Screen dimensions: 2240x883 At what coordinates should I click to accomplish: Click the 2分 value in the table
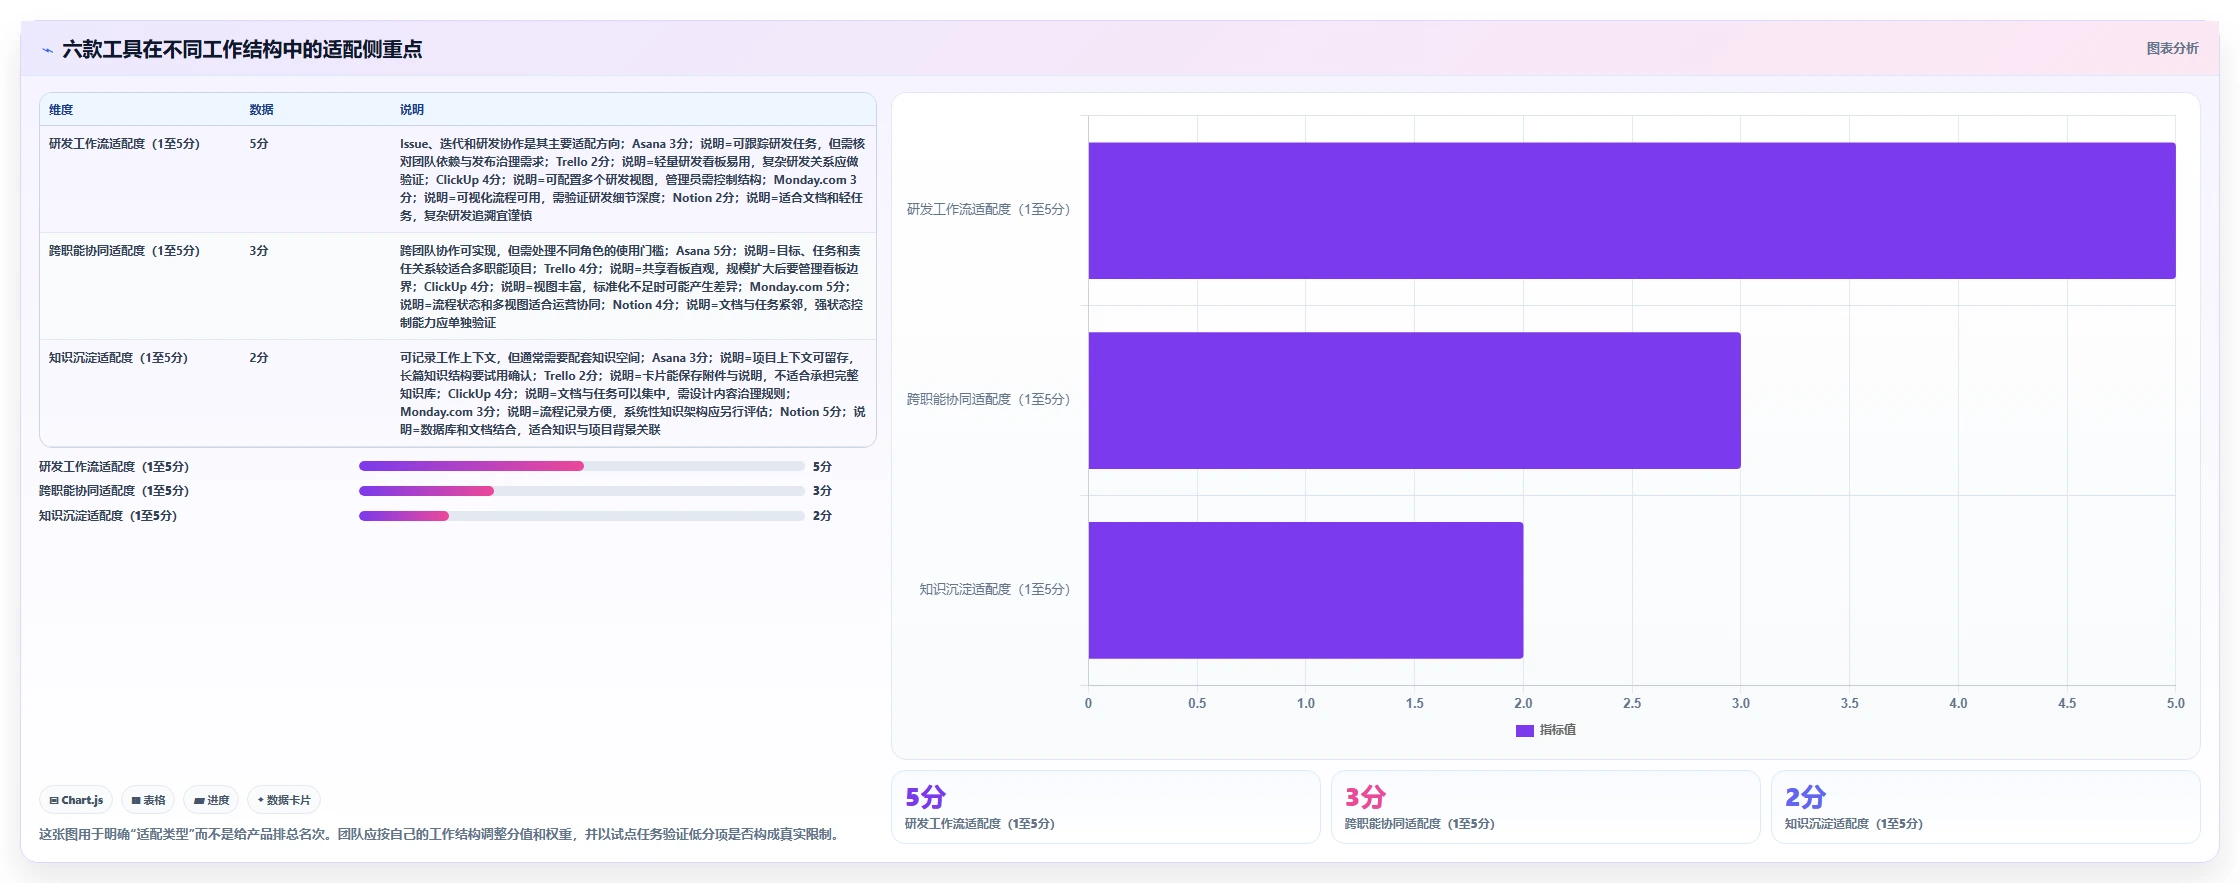click(x=259, y=358)
